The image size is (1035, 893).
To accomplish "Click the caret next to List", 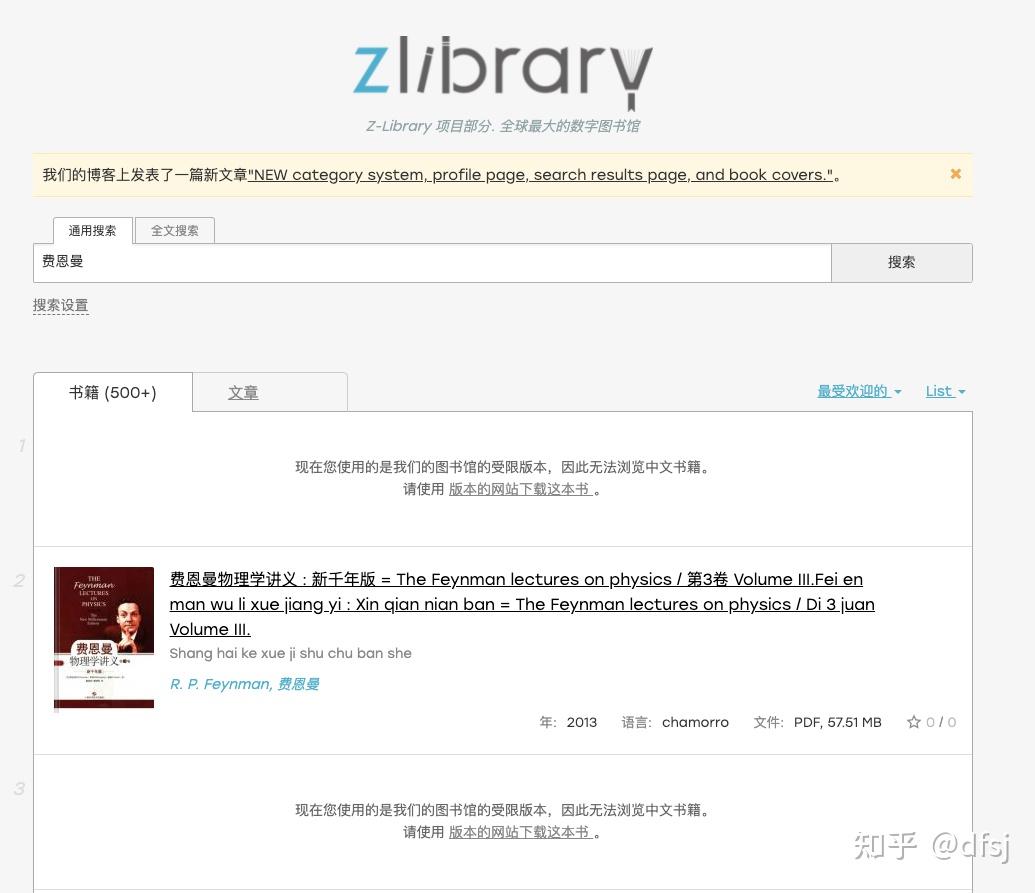I will click(x=962, y=391).
